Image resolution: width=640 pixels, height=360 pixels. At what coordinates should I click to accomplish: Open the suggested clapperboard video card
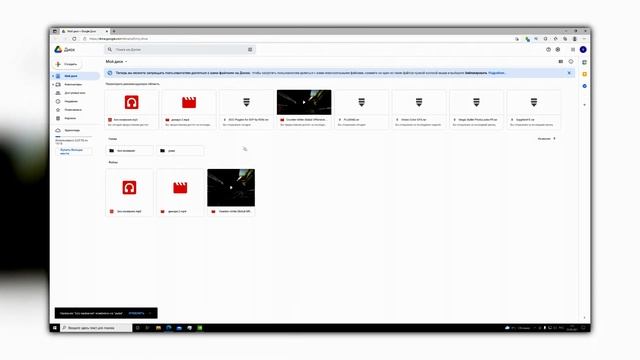click(x=189, y=108)
